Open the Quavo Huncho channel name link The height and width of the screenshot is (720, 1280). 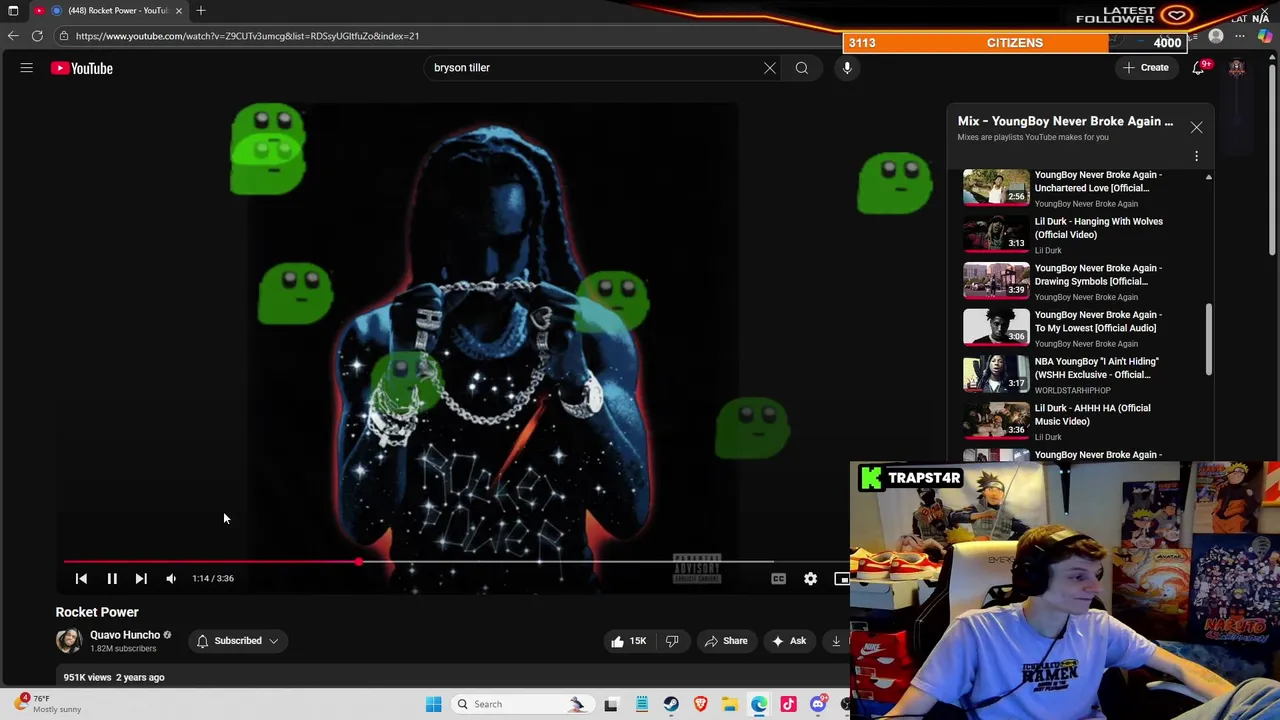(125, 635)
